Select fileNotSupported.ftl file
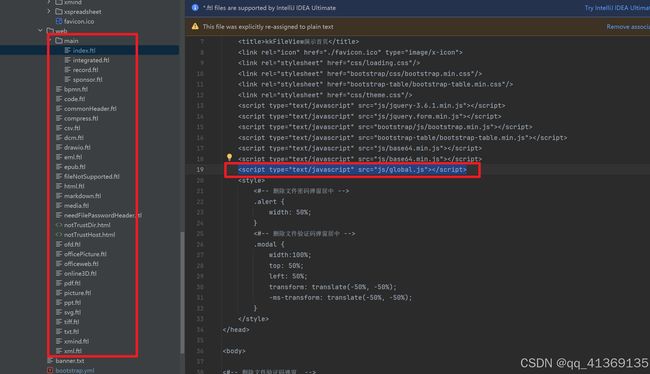 coord(92,176)
